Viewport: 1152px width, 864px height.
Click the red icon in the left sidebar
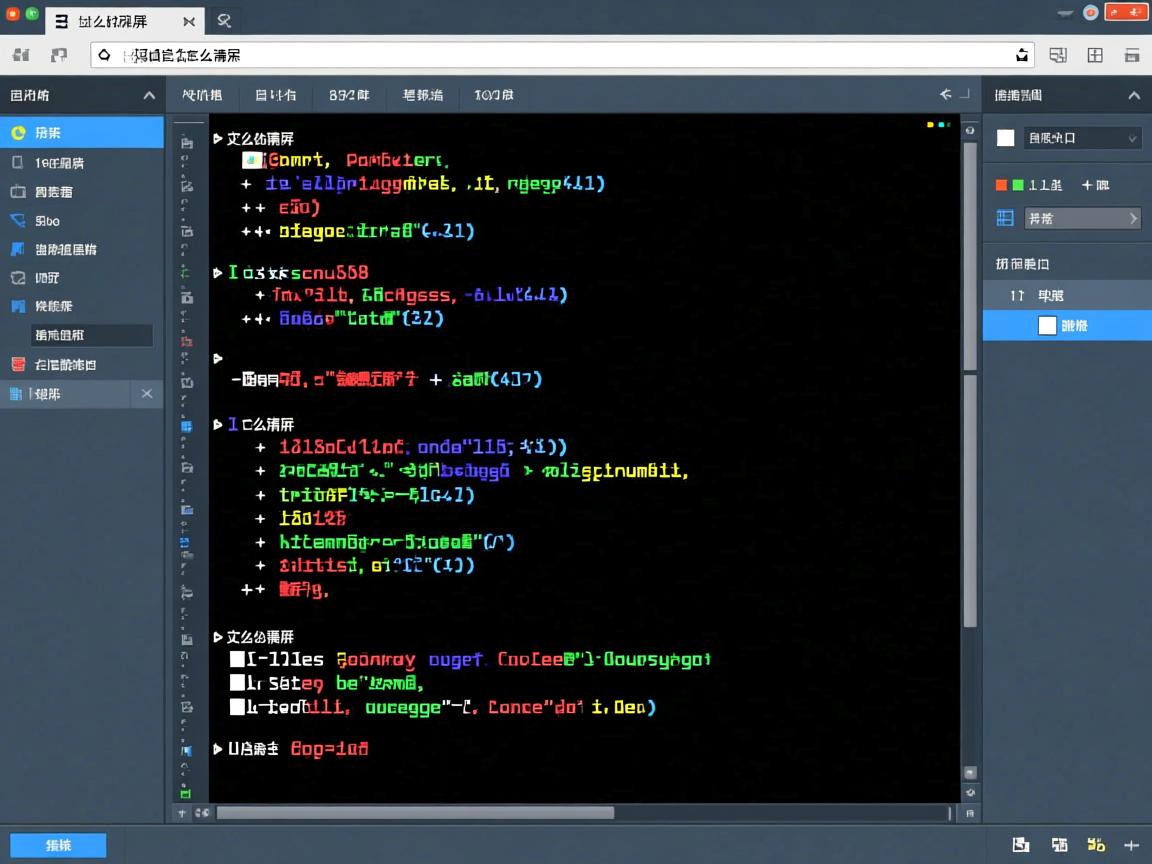pos(17,364)
